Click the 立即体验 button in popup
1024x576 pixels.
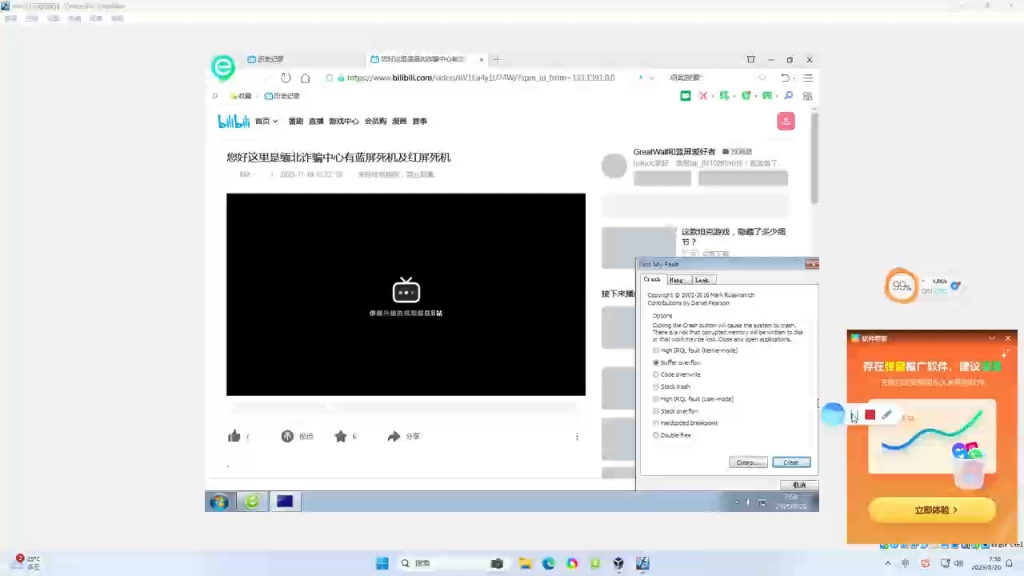tap(932, 510)
